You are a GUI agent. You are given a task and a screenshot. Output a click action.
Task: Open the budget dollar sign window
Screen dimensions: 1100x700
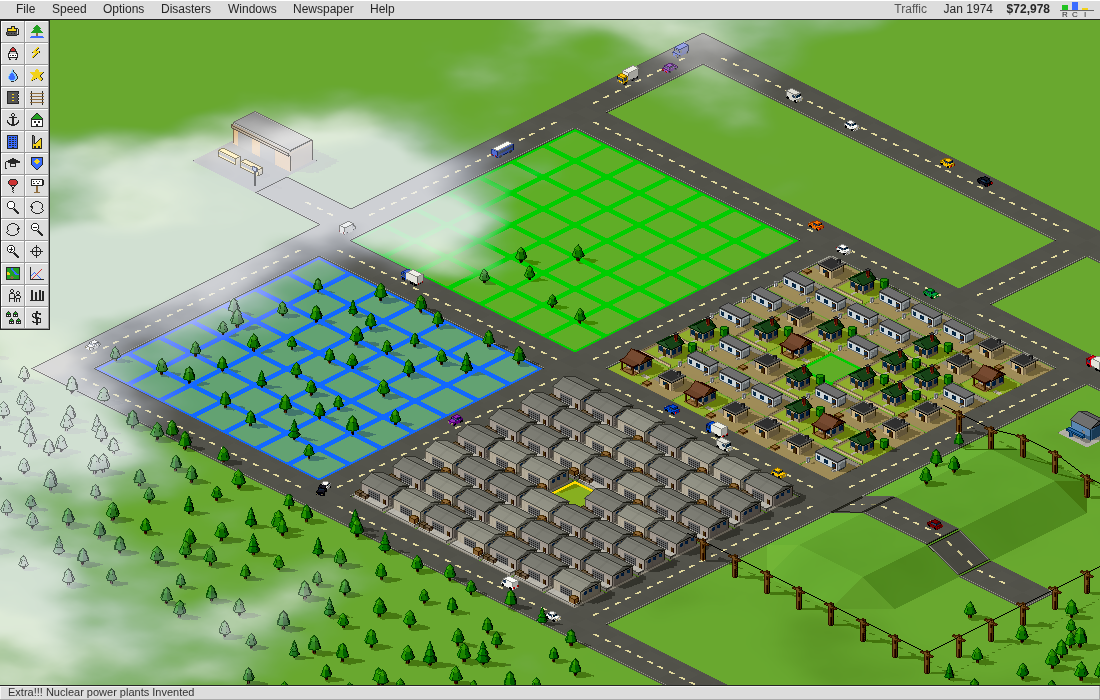click(x=36, y=318)
